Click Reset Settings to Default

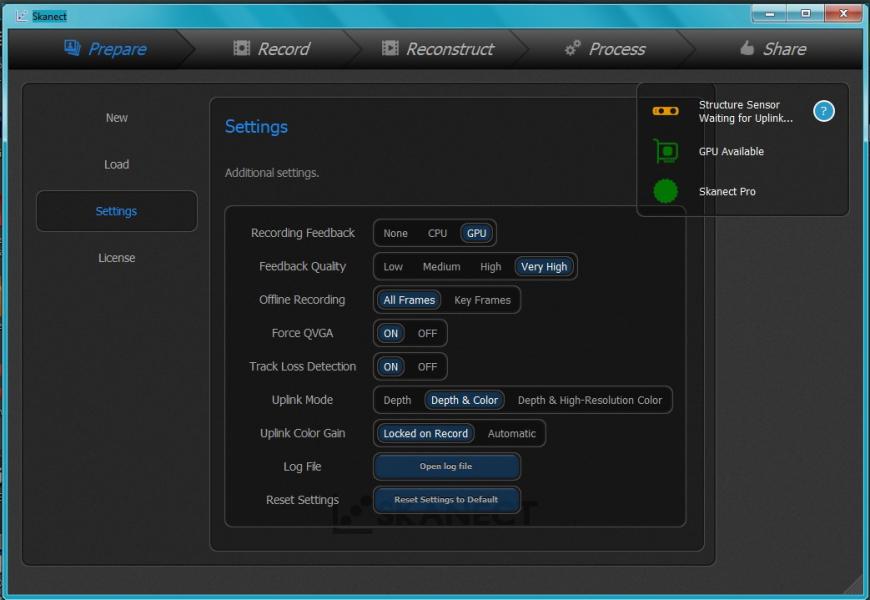(446, 500)
